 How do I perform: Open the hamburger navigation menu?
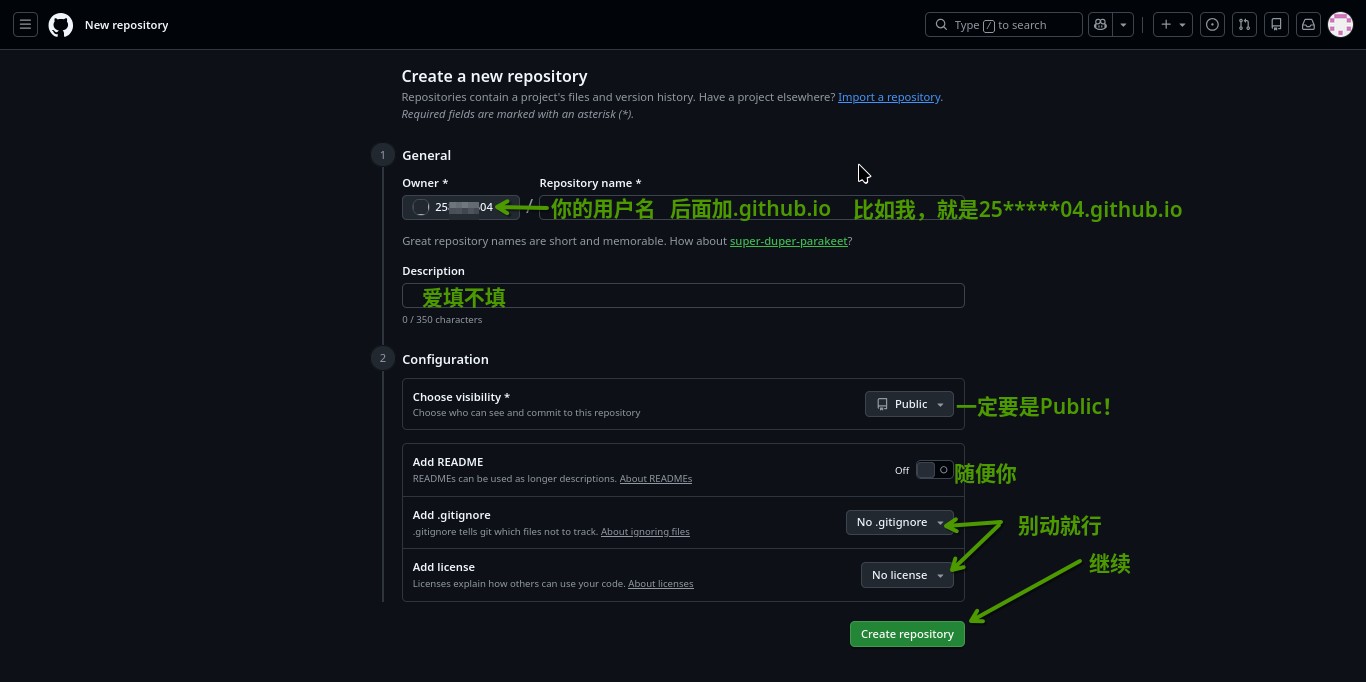(25, 25)
